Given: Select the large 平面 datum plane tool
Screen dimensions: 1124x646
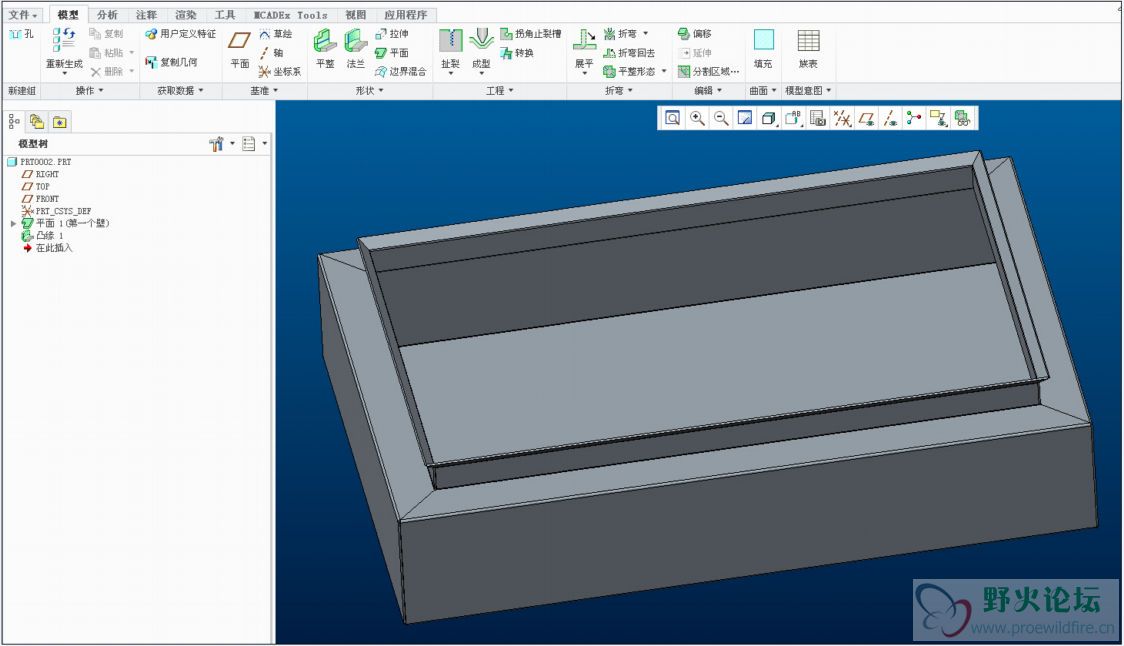Looking at the screenshot, I should tap(239, 49).
